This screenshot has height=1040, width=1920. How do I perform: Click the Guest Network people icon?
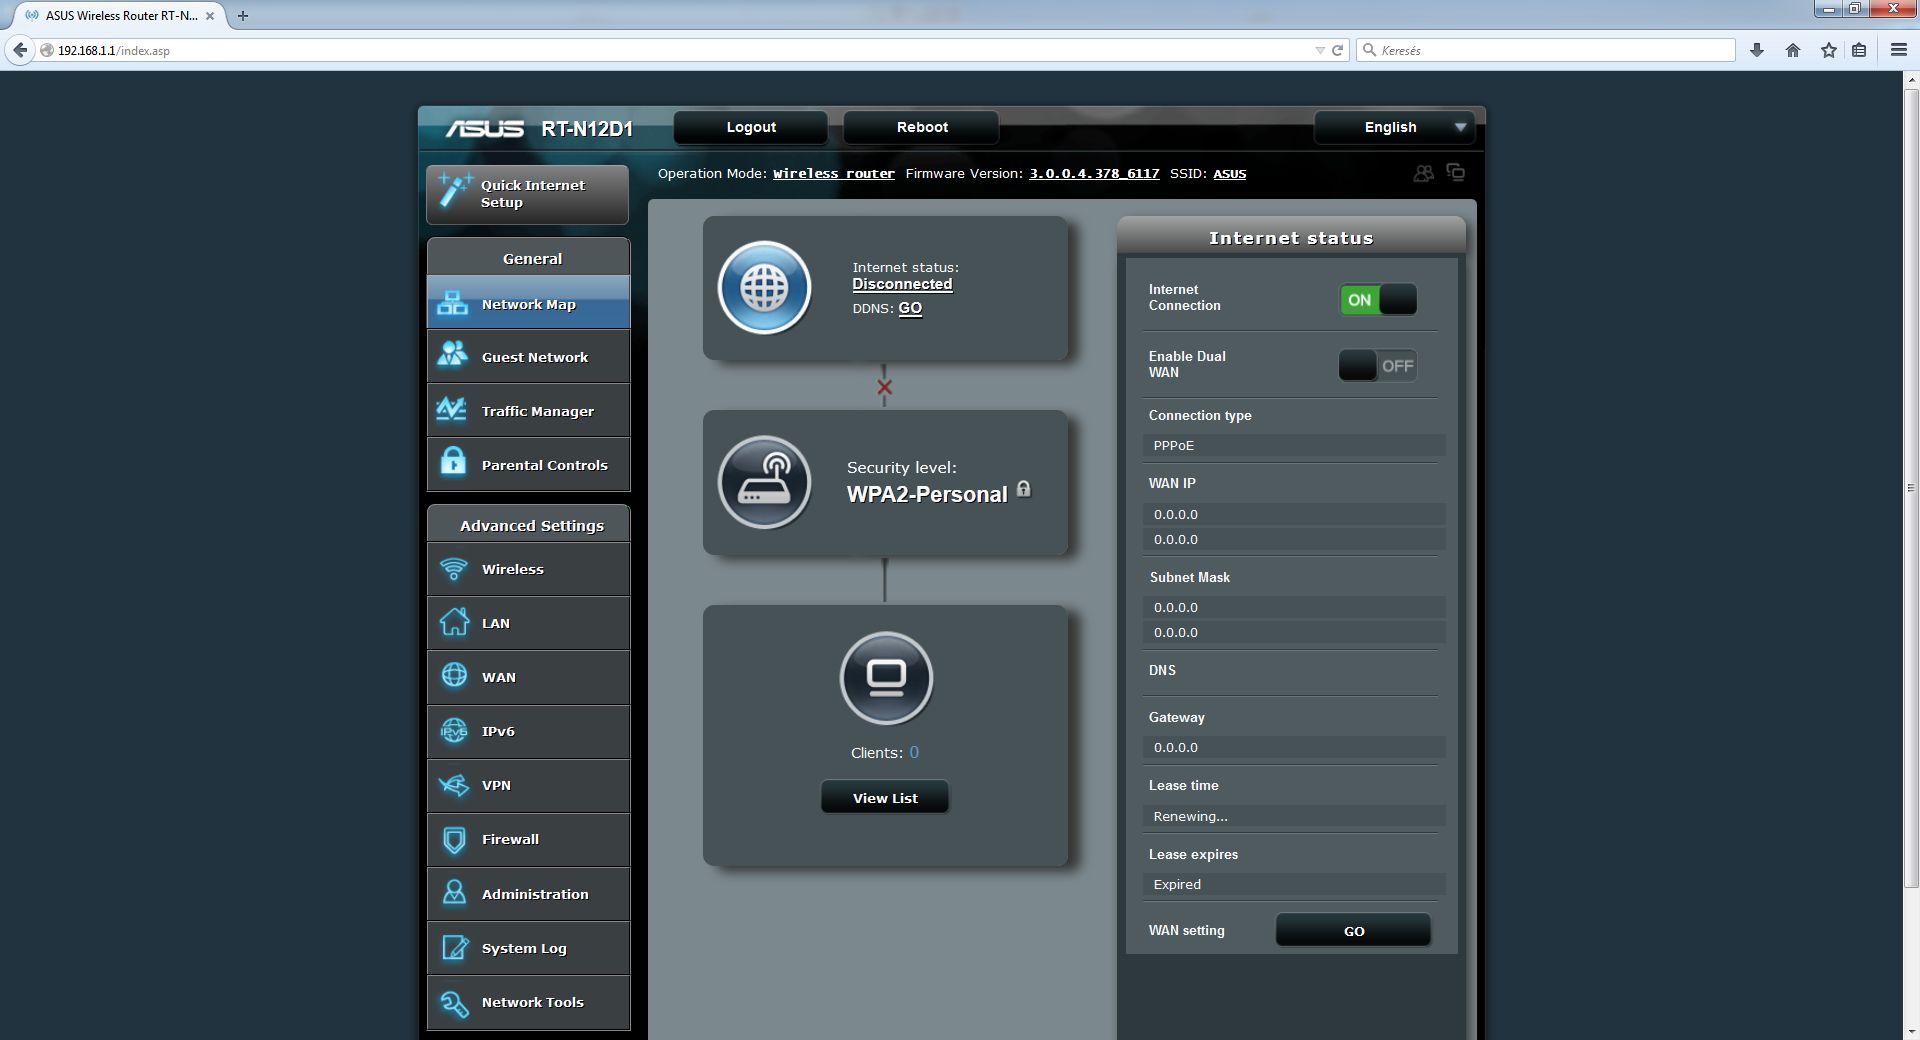[x=453, y=354]
